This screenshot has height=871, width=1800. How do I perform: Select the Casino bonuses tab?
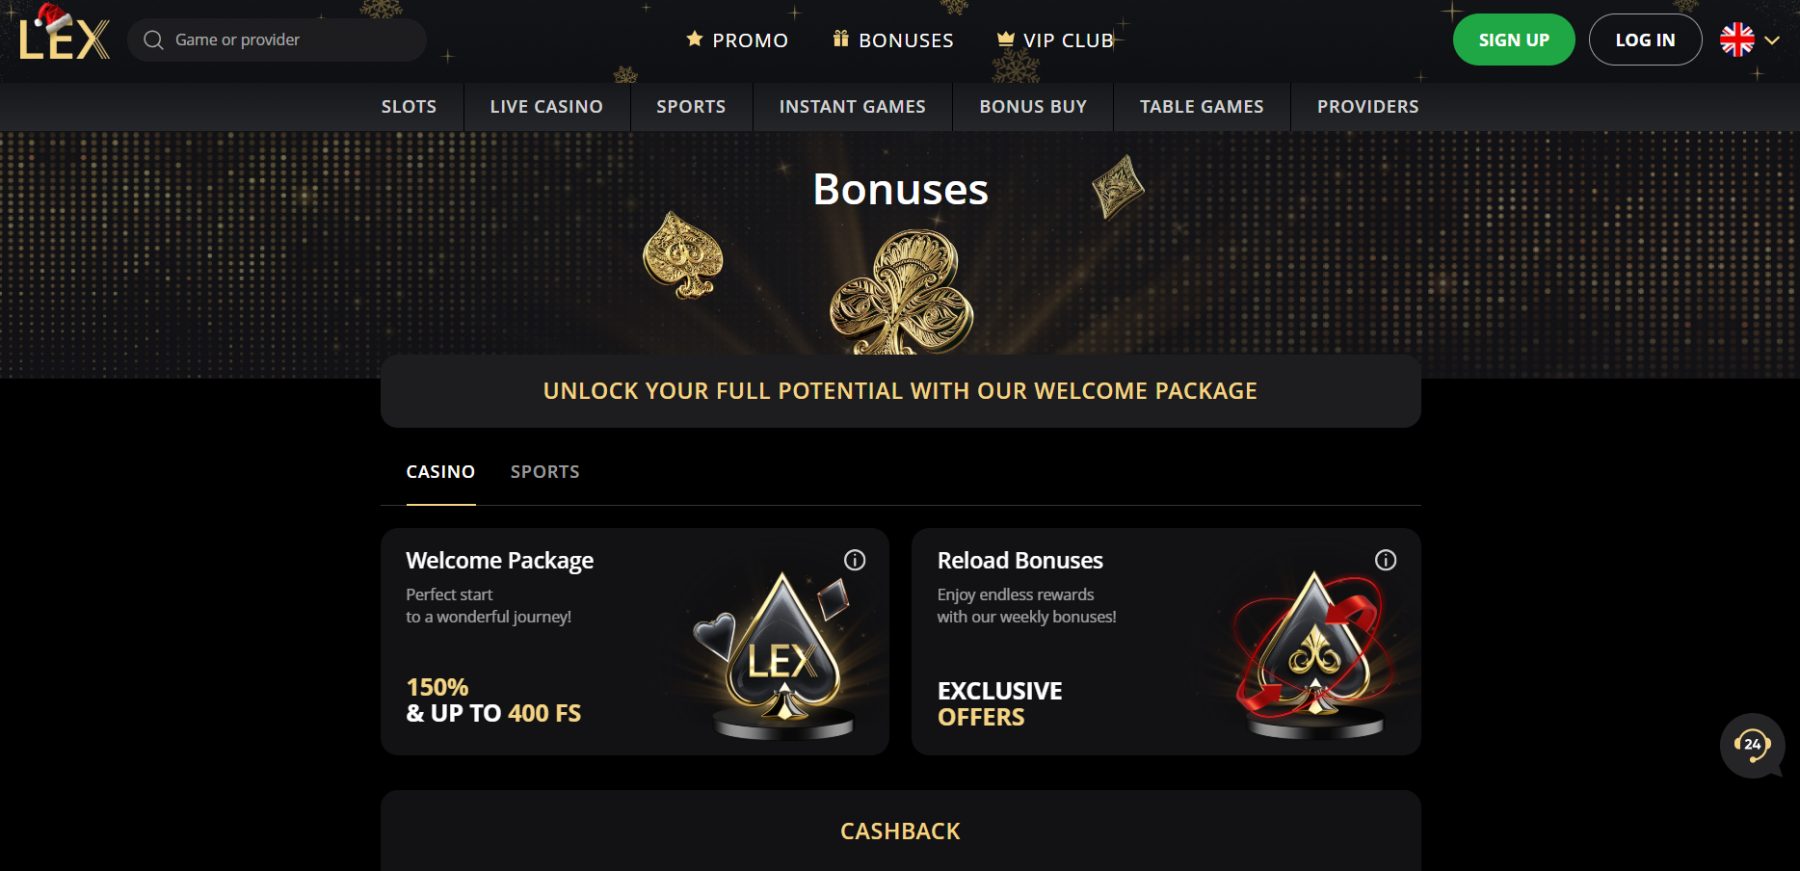[x=440, y=472]
